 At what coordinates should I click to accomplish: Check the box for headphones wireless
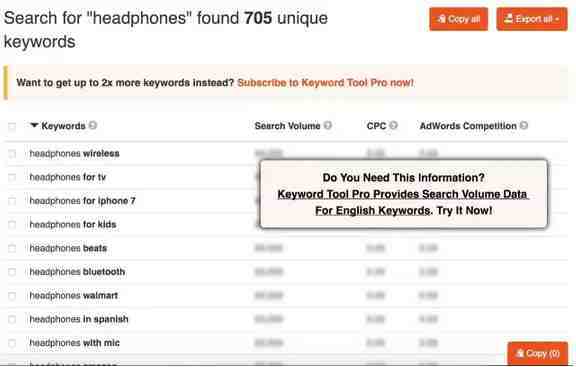(x=12, y=154)
